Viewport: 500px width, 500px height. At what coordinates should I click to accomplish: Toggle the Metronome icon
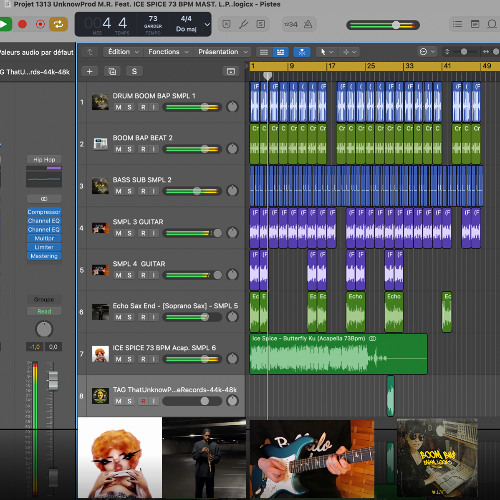[308, 24]
